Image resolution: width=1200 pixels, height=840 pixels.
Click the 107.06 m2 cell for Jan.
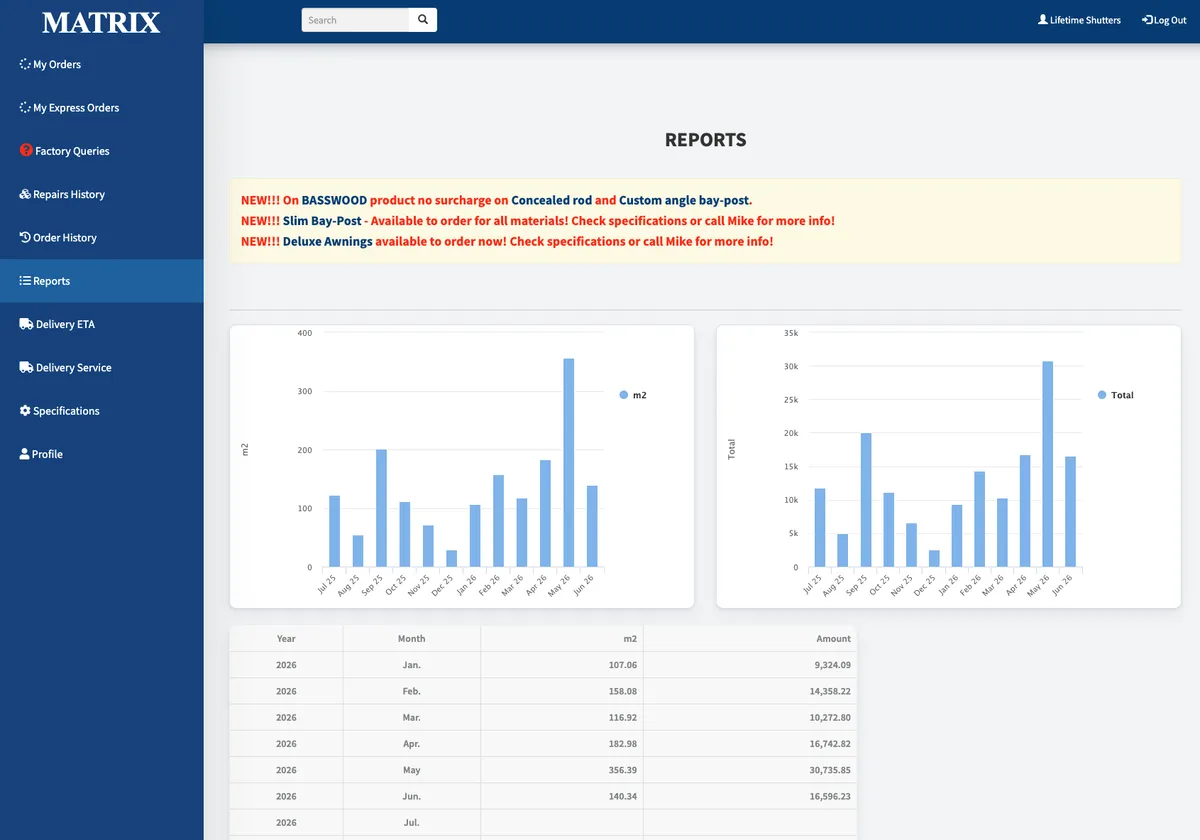coord(562,665)
